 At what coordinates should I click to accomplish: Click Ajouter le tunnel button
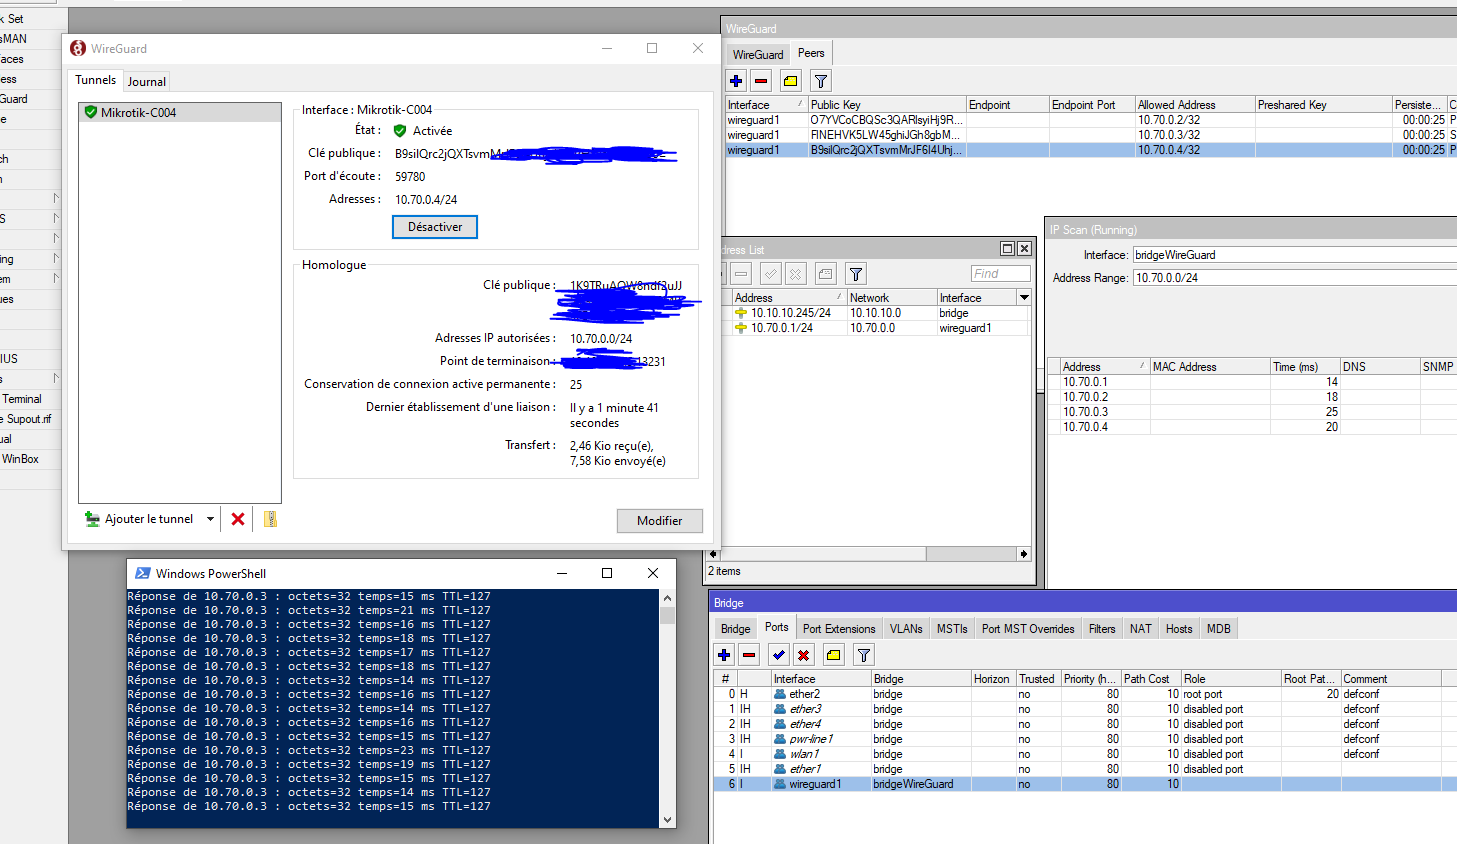click(140, 519)
